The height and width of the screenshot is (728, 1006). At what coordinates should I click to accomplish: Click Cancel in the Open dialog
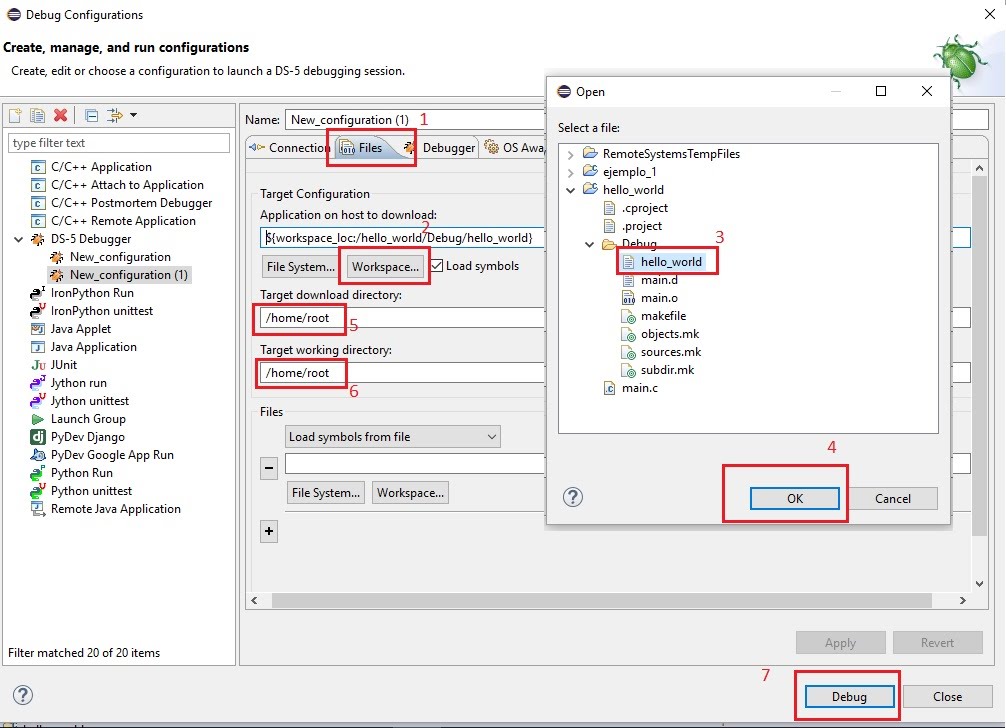(x=892, y=498)
